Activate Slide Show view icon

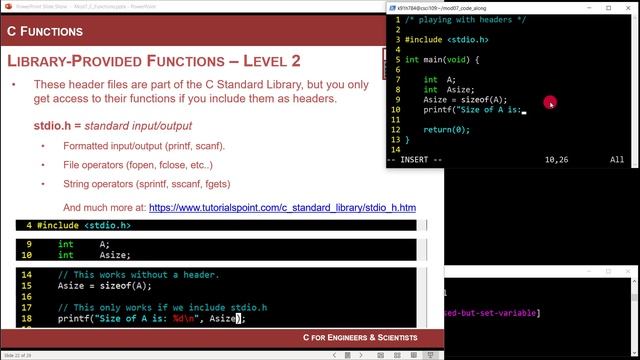tap(430, 356)
